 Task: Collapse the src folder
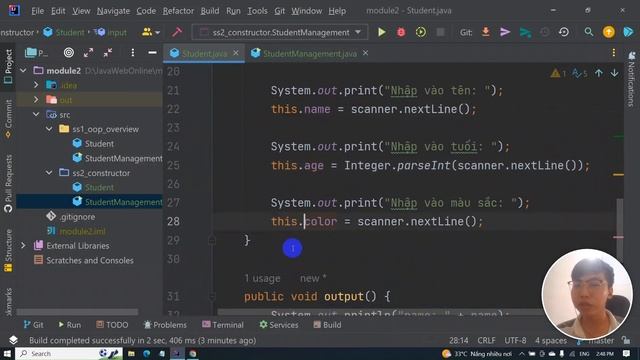(x=36, y=114)
